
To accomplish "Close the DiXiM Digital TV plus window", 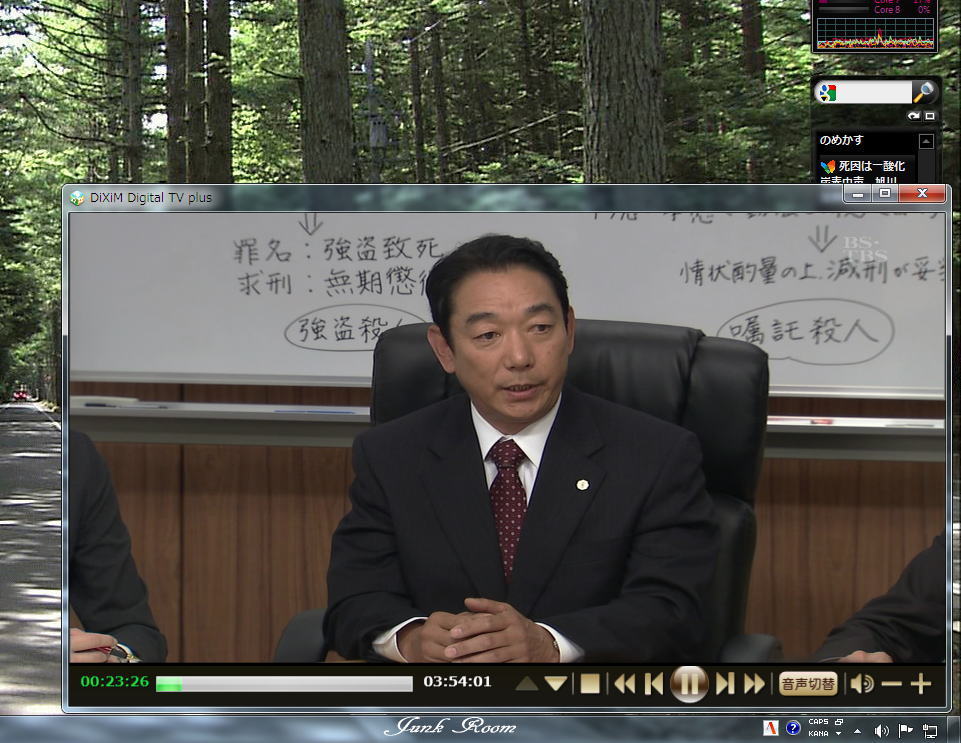I will coord(922,194).
